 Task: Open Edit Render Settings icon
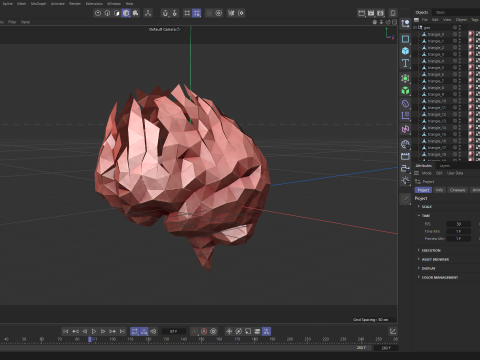coord(380,13)
